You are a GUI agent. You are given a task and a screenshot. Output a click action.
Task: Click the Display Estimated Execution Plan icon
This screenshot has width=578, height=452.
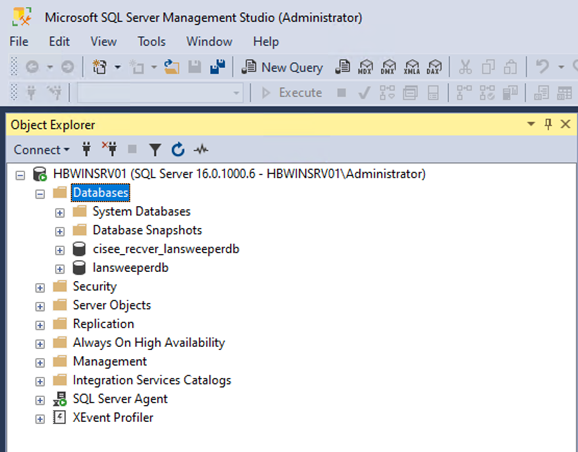387,93
